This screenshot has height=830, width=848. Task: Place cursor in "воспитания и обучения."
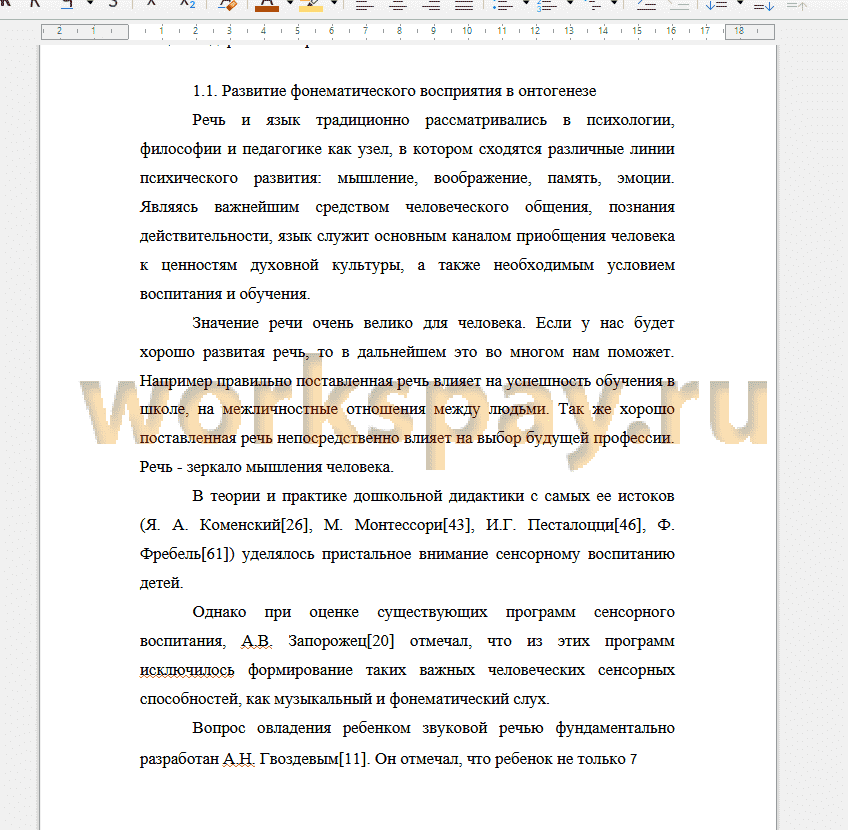[225, 294]
